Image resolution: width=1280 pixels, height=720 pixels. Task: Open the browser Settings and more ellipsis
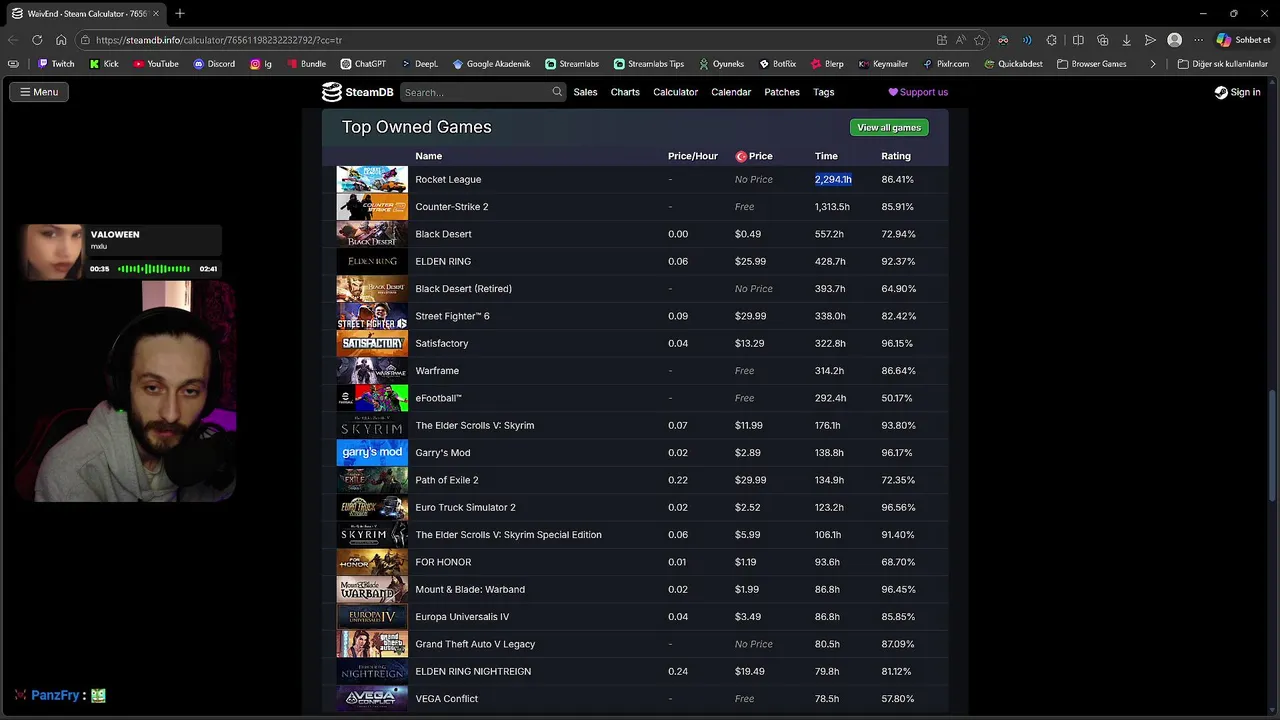click(1198, 40)
